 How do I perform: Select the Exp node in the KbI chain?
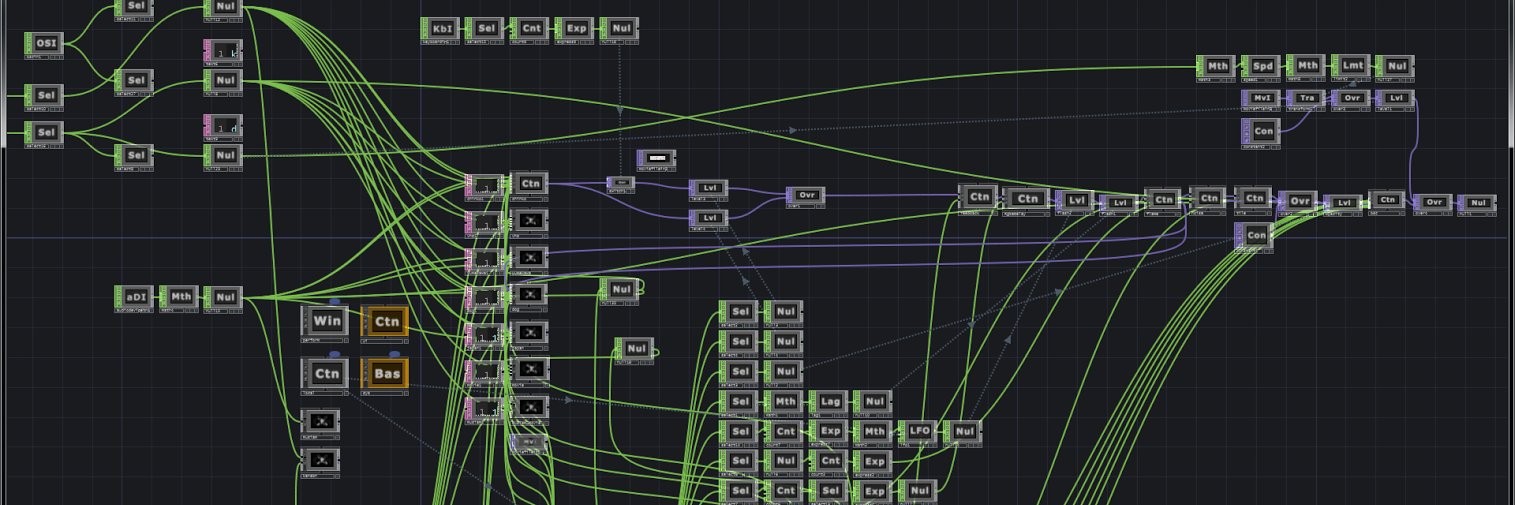point(575,29)
